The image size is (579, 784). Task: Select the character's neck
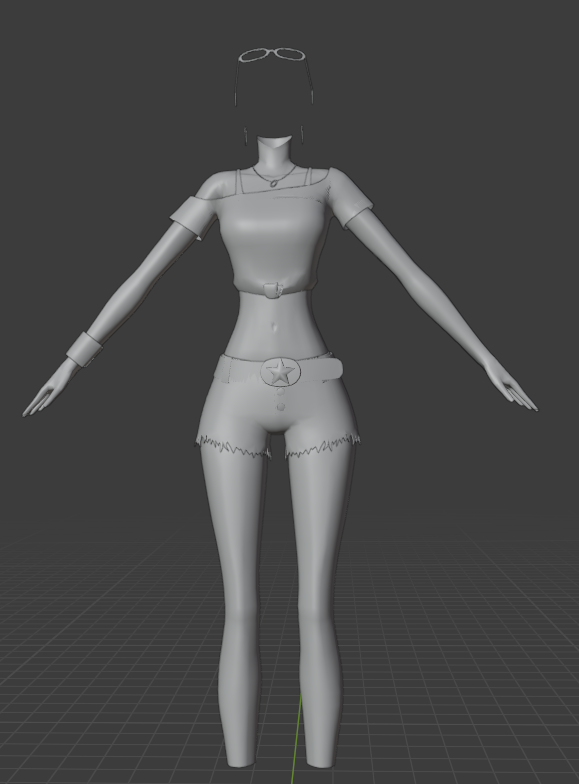[274, 151]
